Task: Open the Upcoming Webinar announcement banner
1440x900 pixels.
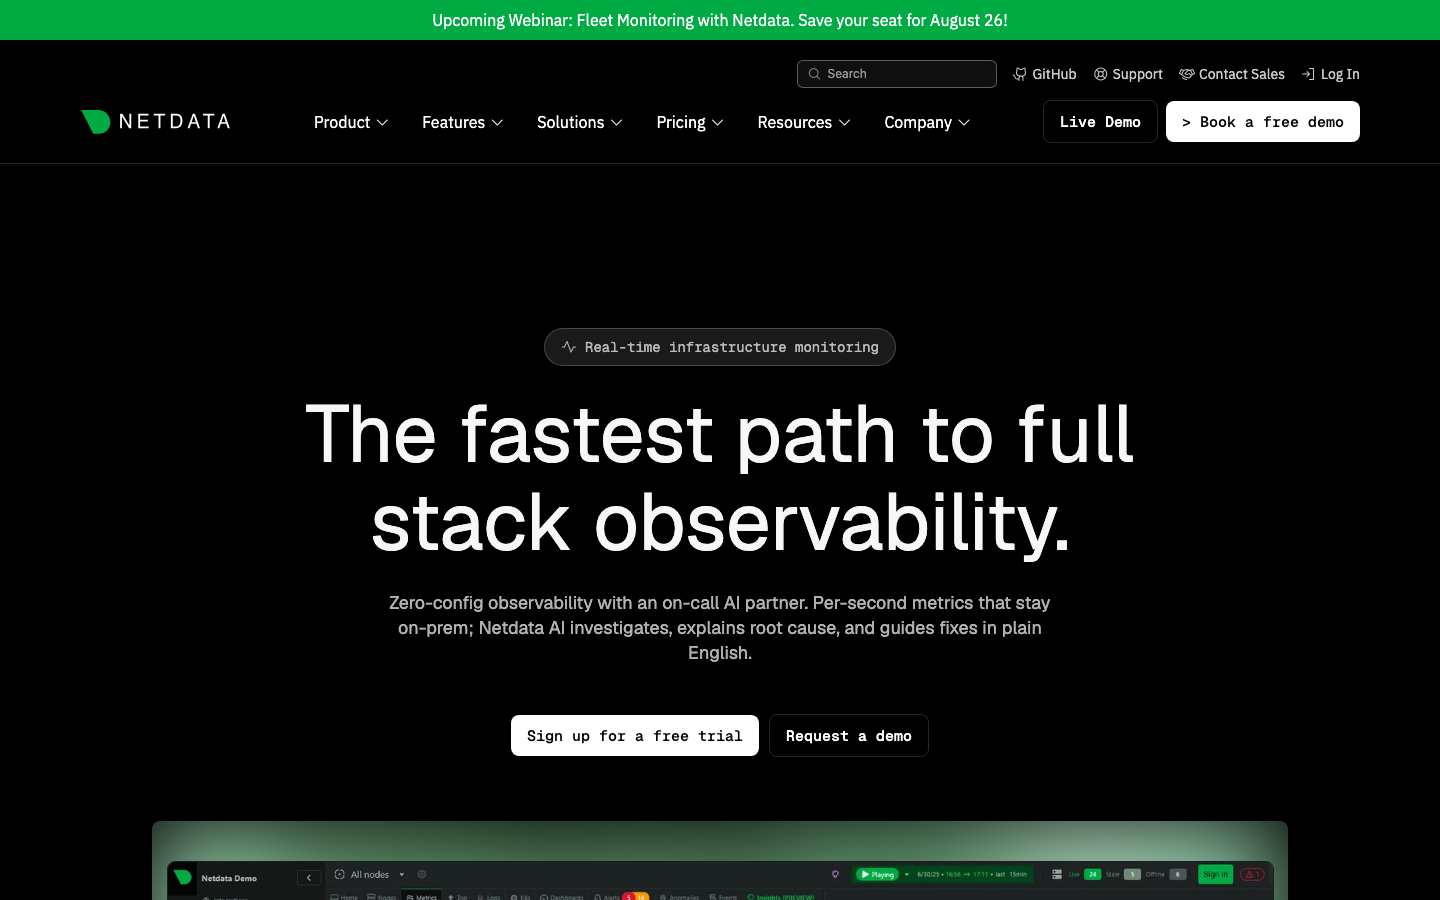Action: (720, 20)
